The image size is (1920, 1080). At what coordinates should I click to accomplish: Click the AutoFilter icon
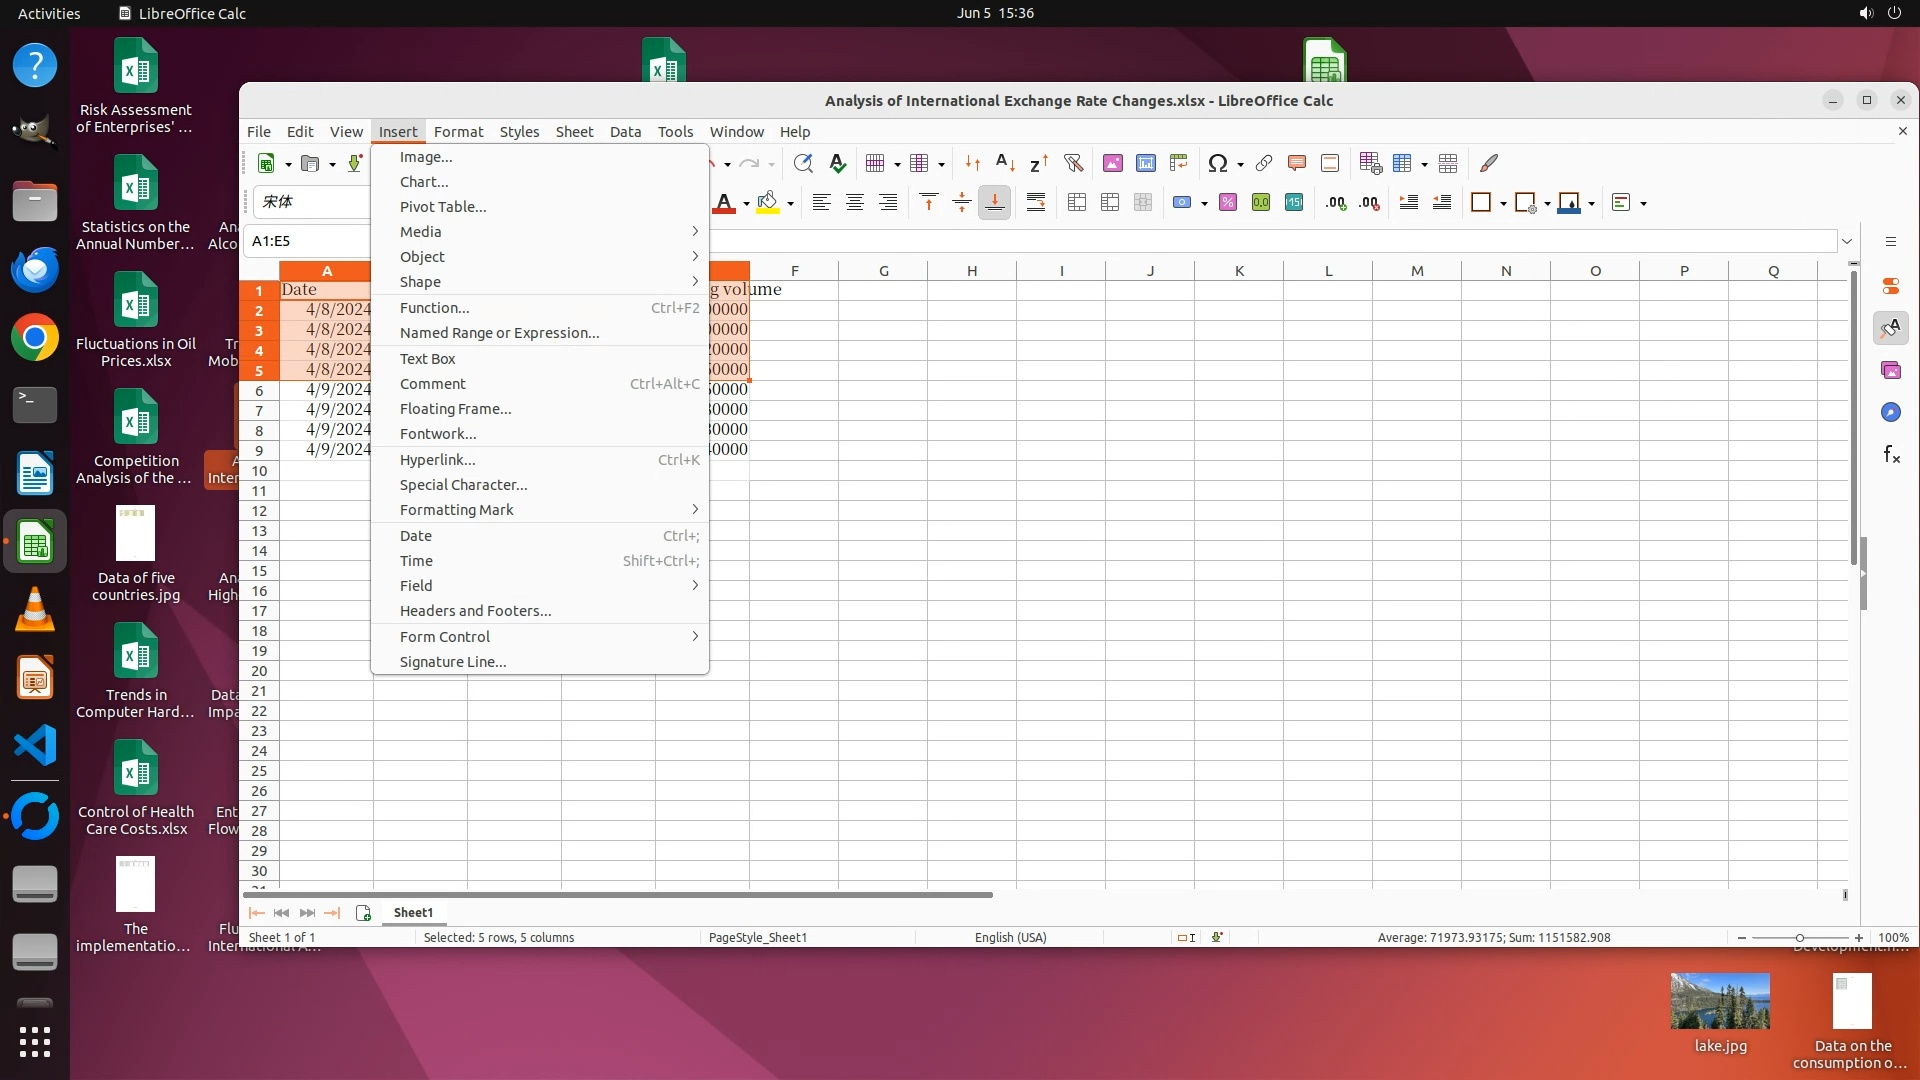click(x=1073, y=163)
